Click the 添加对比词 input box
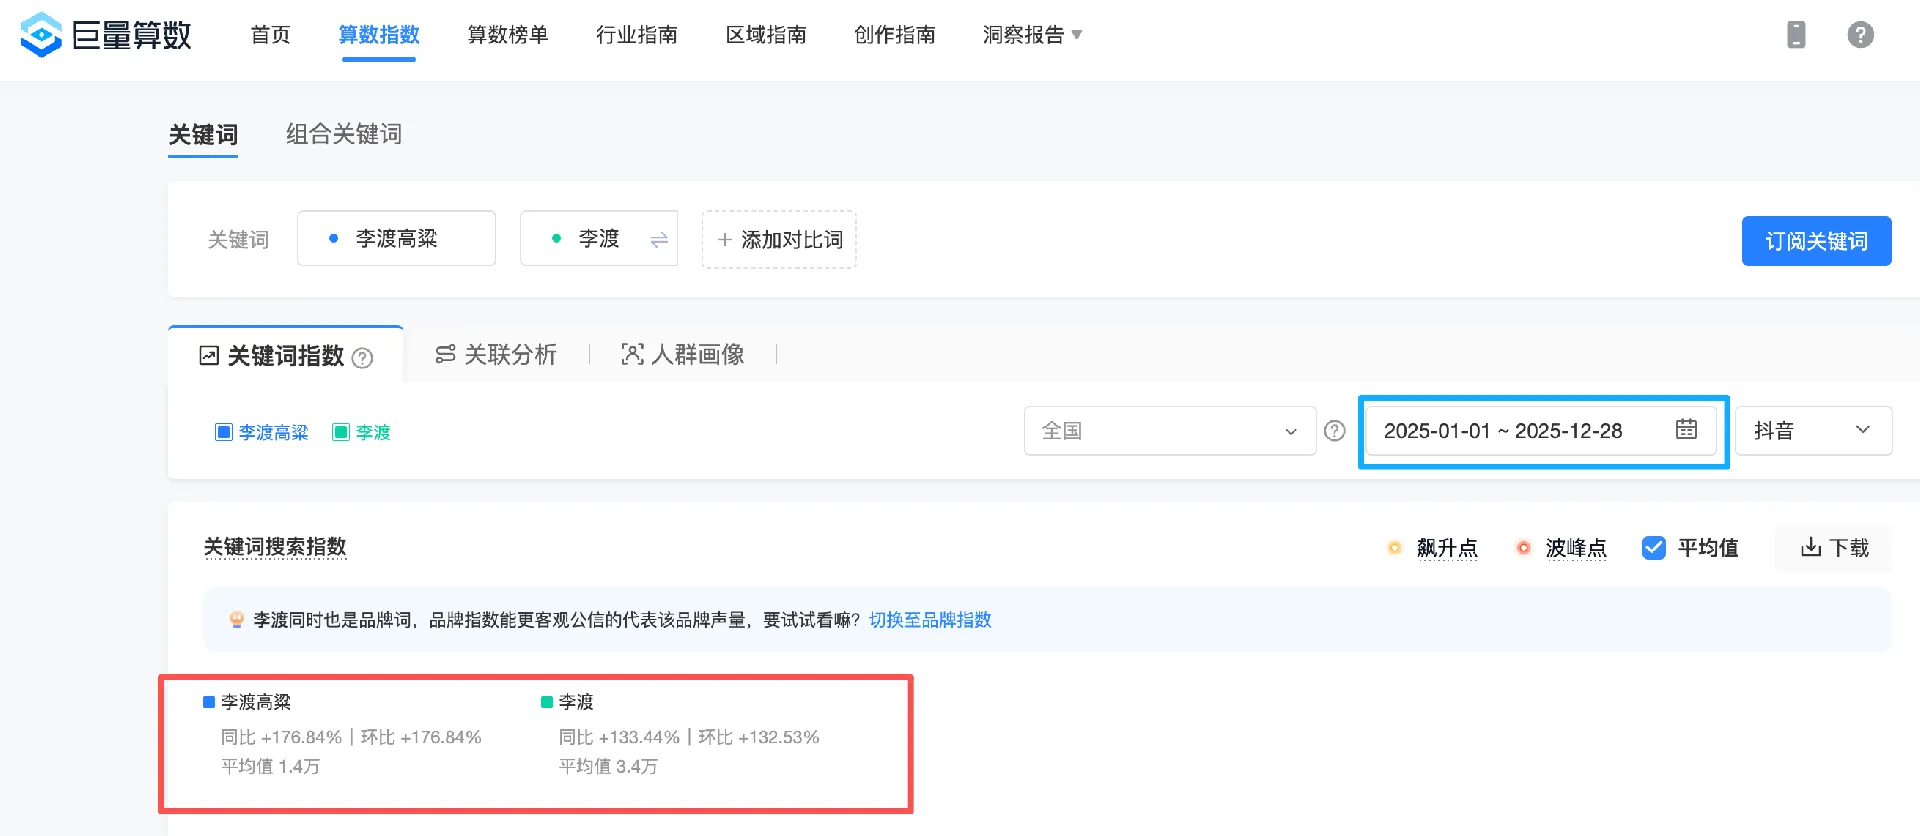 point(779,240)
